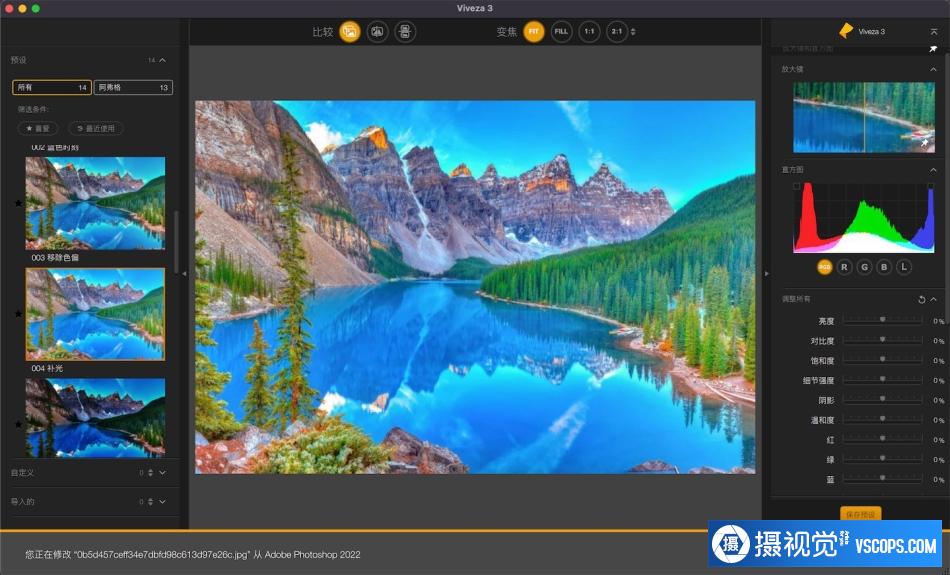Viewport: 950px width, 575px height.
Task: Collapse the 预设 presets section
Action: click(x=162, y=60)
